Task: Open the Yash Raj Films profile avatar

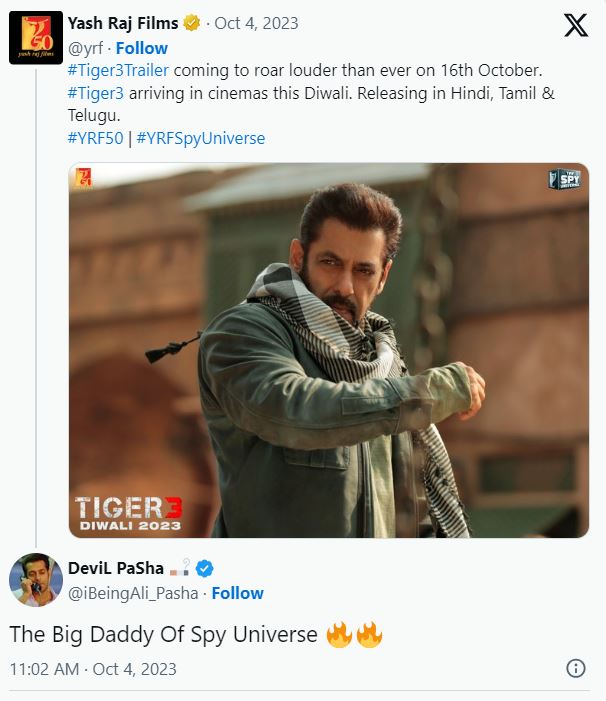Action: (35, 37)
